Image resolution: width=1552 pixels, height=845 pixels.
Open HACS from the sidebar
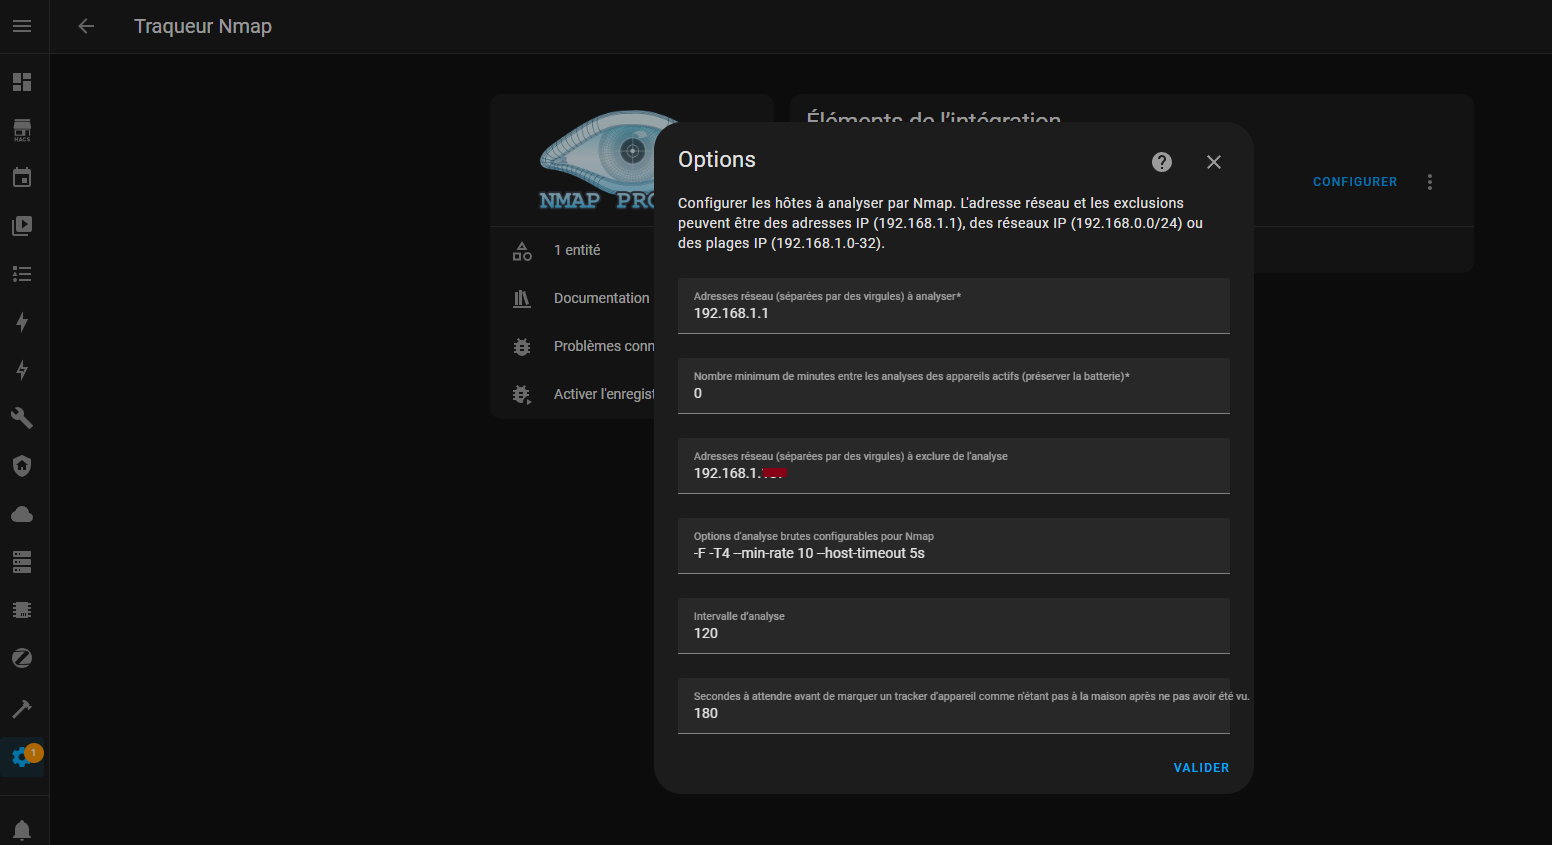[x=21, y=129]
